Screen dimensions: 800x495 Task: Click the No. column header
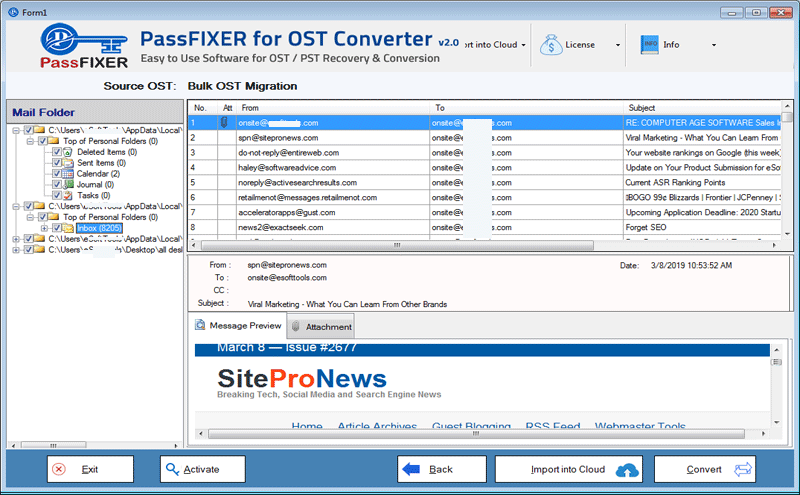click(203, 108)
